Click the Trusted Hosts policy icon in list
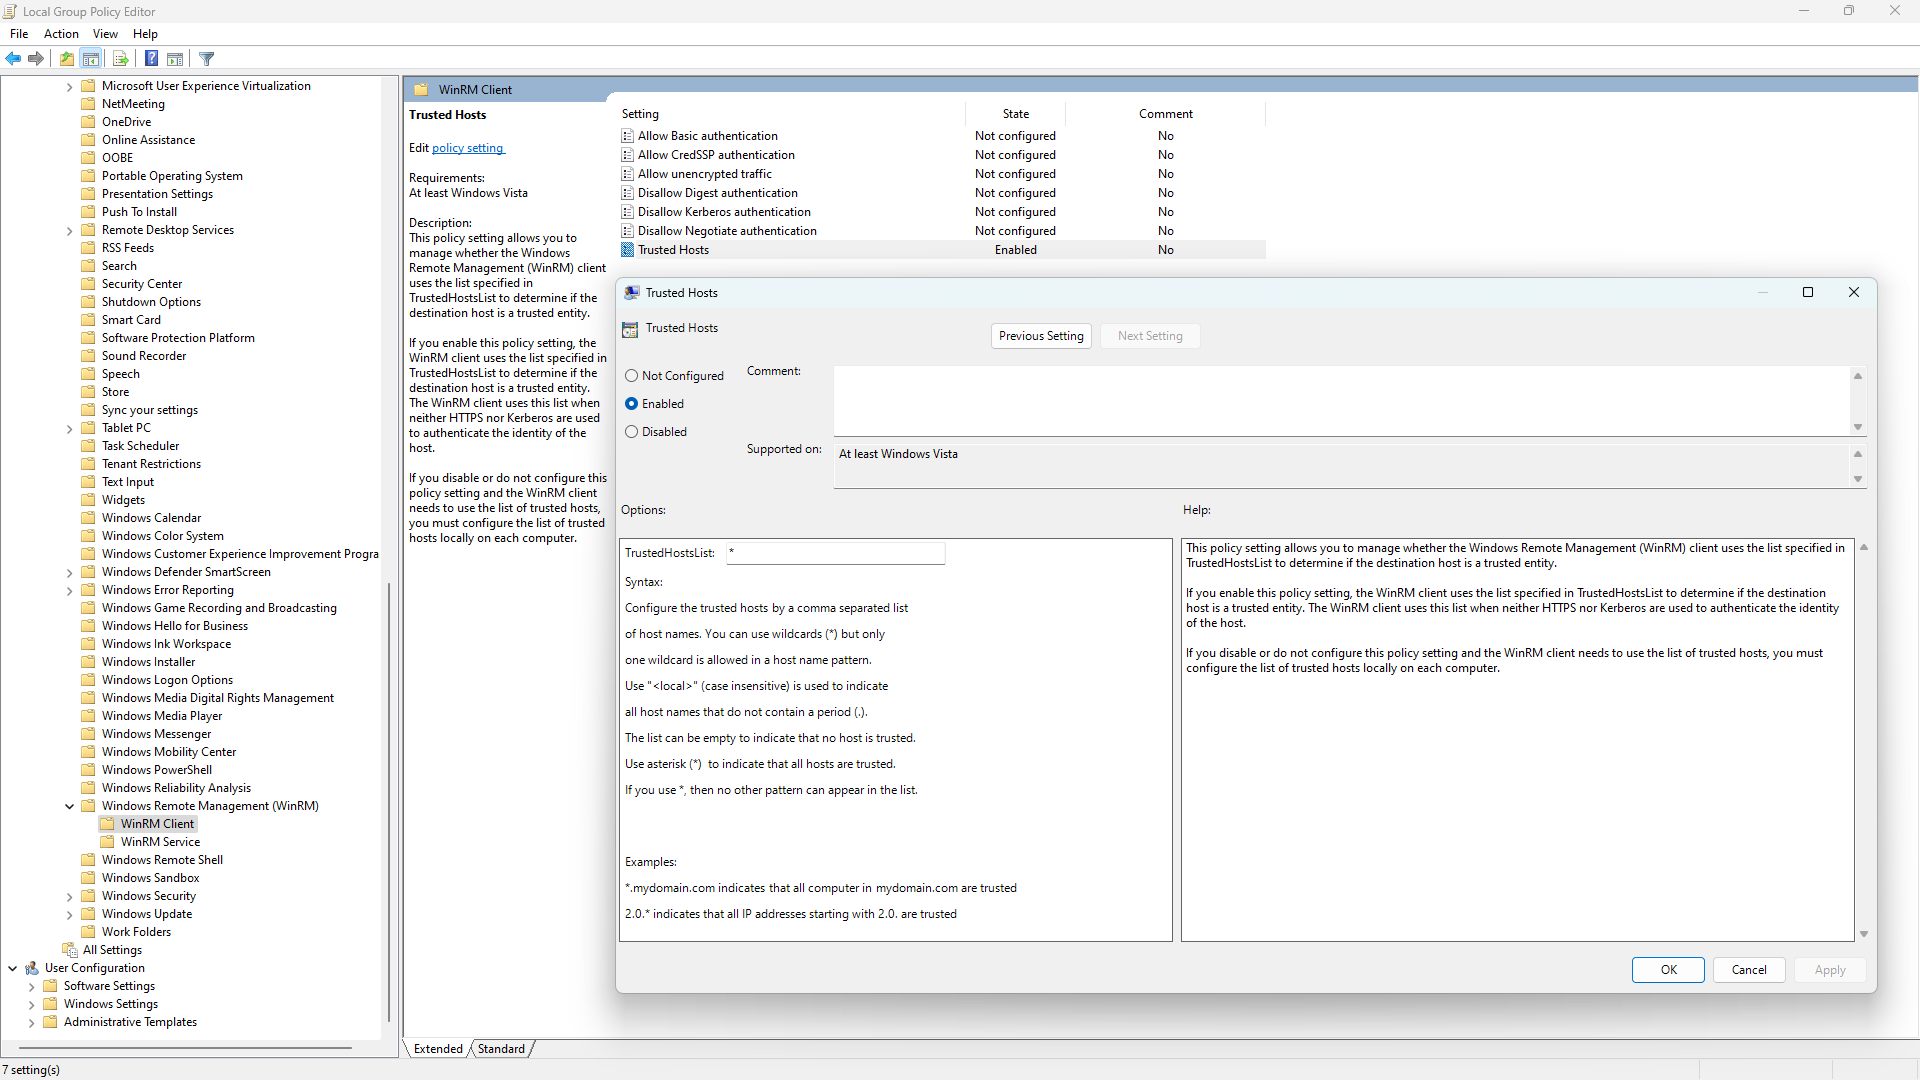The width and height of the screenshot is (1920, 1080). pos(628,250)
